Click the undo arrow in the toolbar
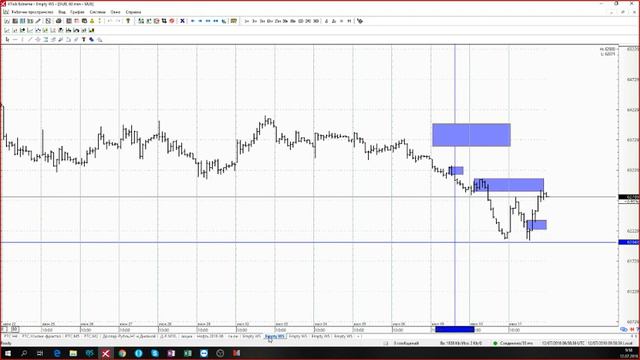 point(110,21)
